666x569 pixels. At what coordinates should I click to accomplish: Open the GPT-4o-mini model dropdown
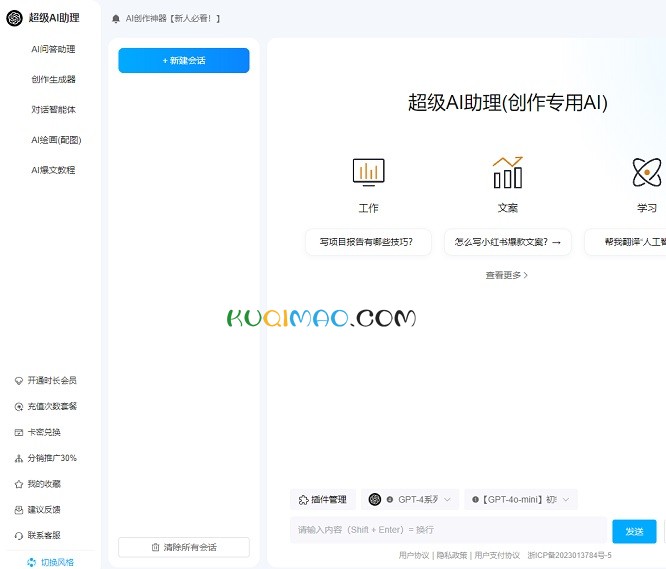click(521, 500)
